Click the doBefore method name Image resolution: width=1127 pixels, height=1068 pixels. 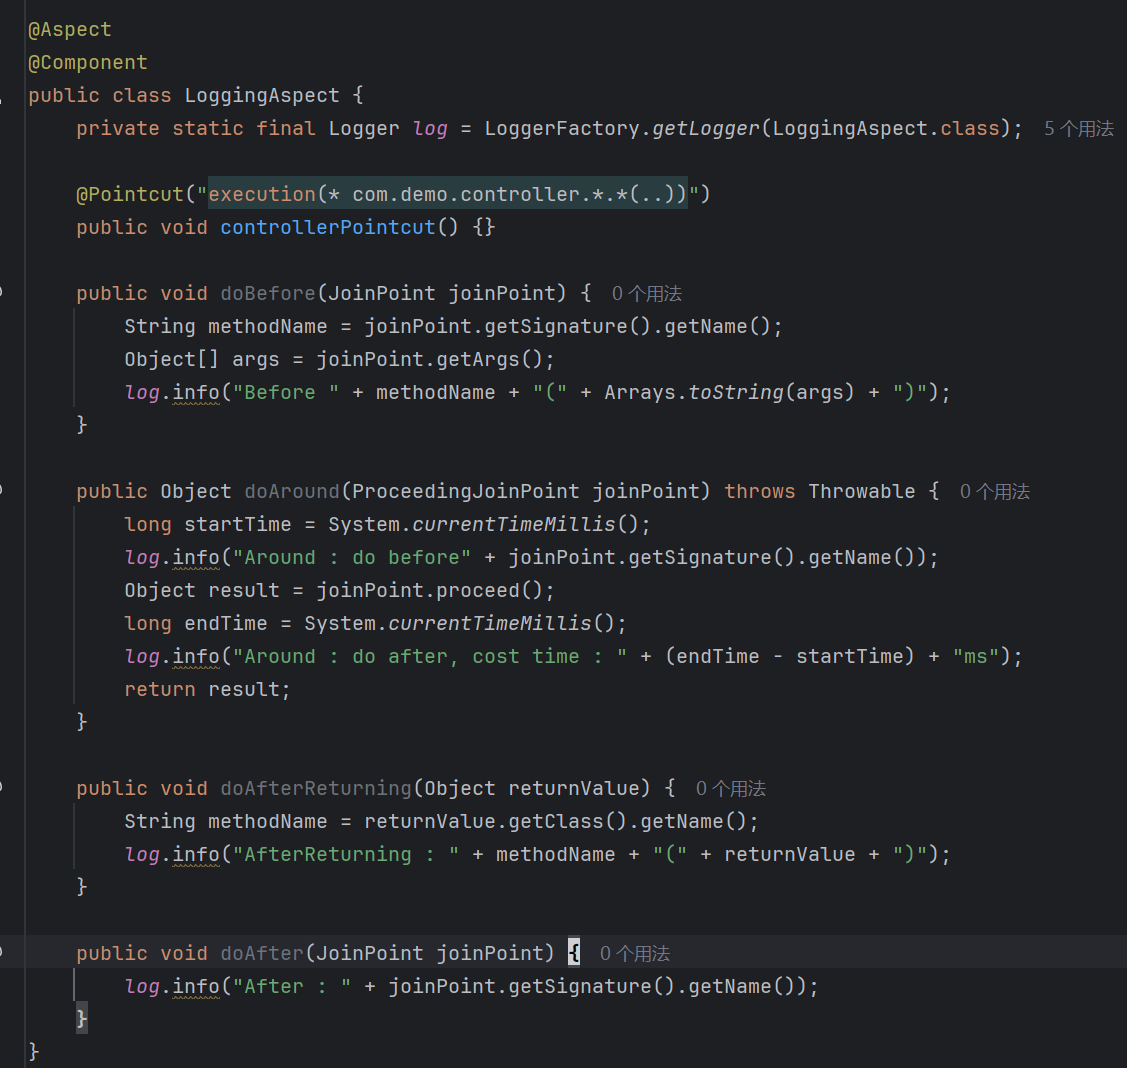click(268, 294)
